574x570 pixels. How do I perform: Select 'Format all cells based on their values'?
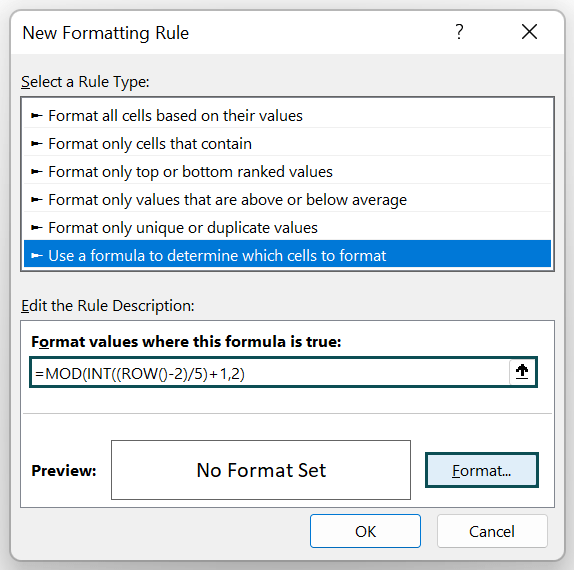click(x=287, y=116)
